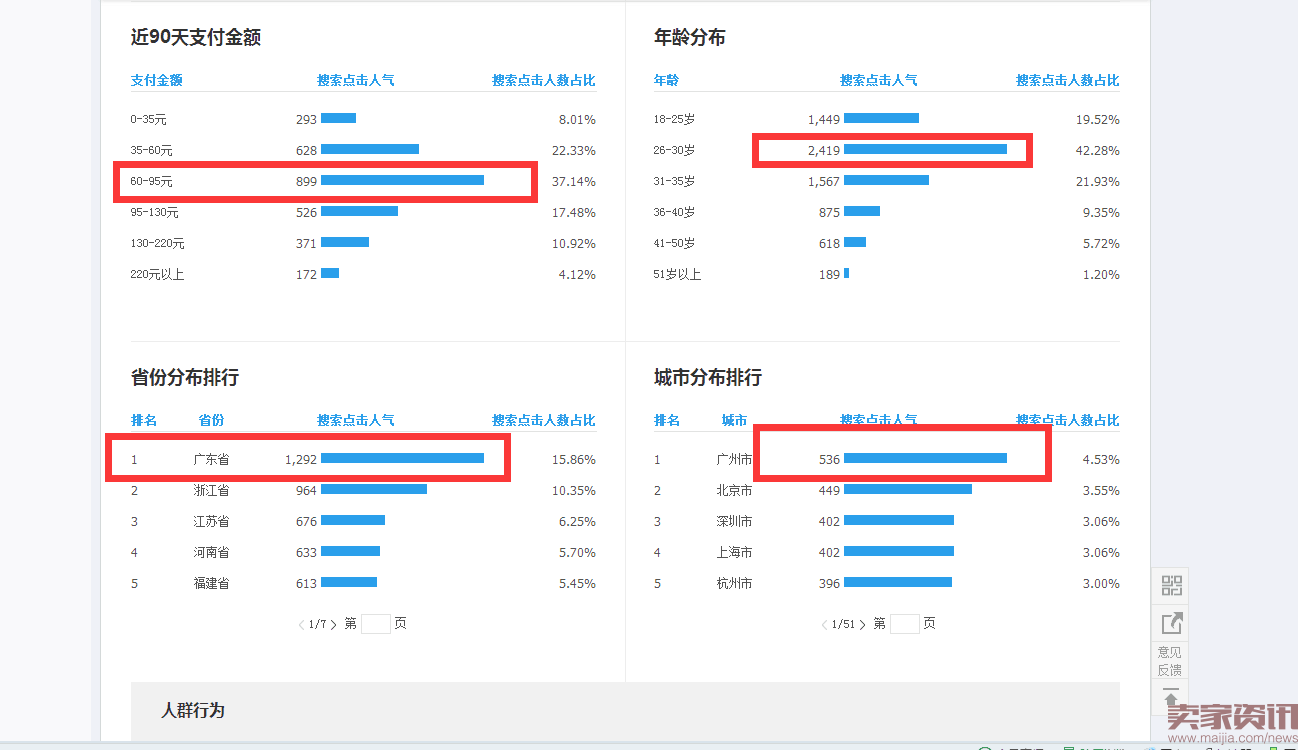Click the 省份分布排行 section title

(185, 378)
